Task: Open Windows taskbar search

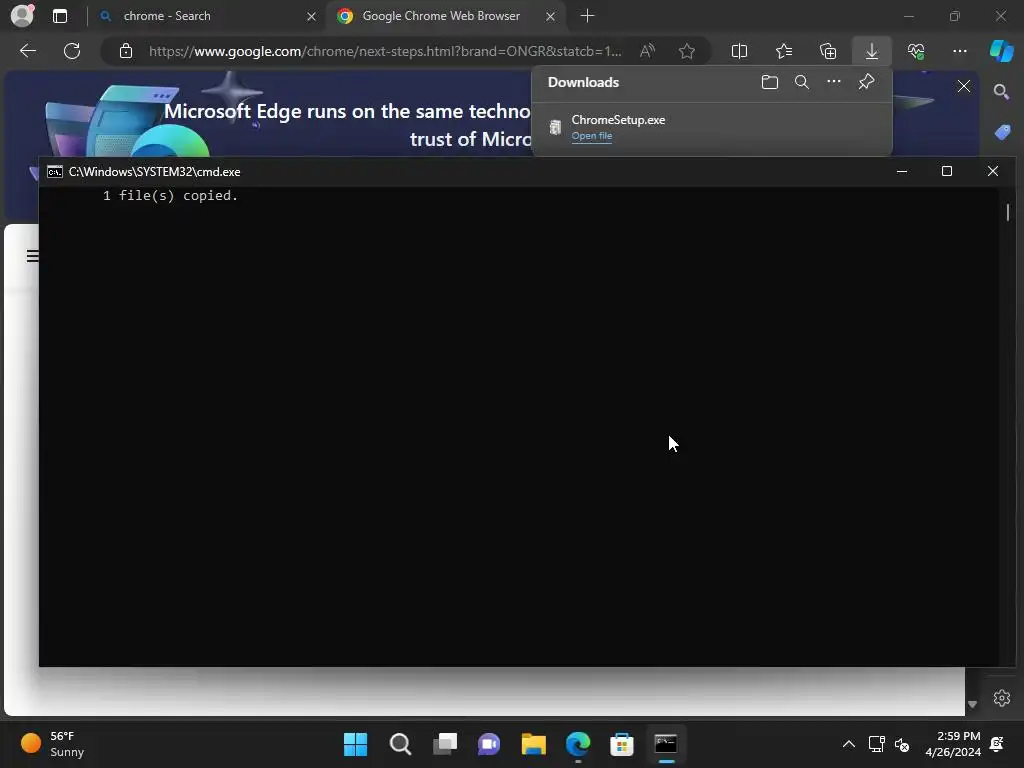Action: (x=400, y=744)
